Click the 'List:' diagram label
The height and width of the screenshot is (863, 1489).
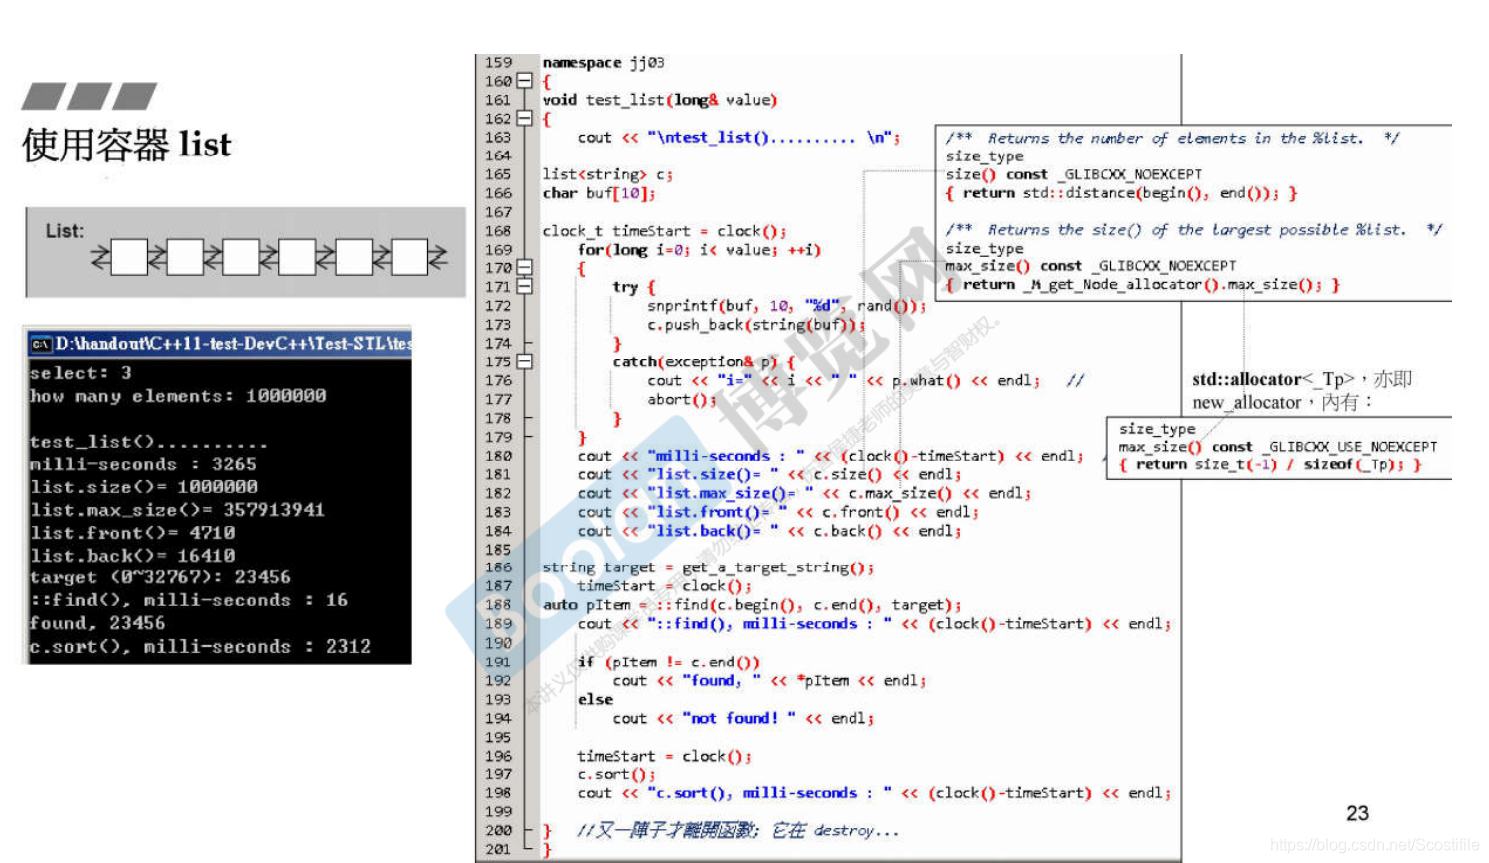(65, 231)
